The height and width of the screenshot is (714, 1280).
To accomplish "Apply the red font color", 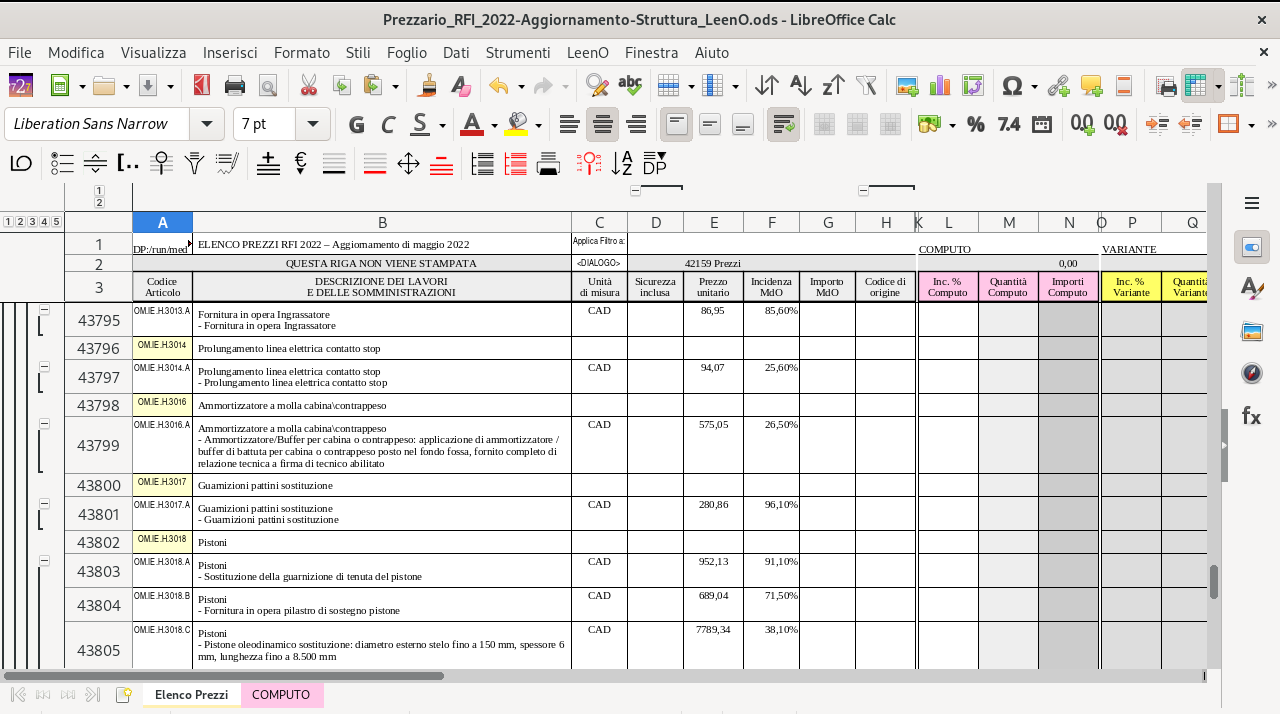I will (472, 124).
